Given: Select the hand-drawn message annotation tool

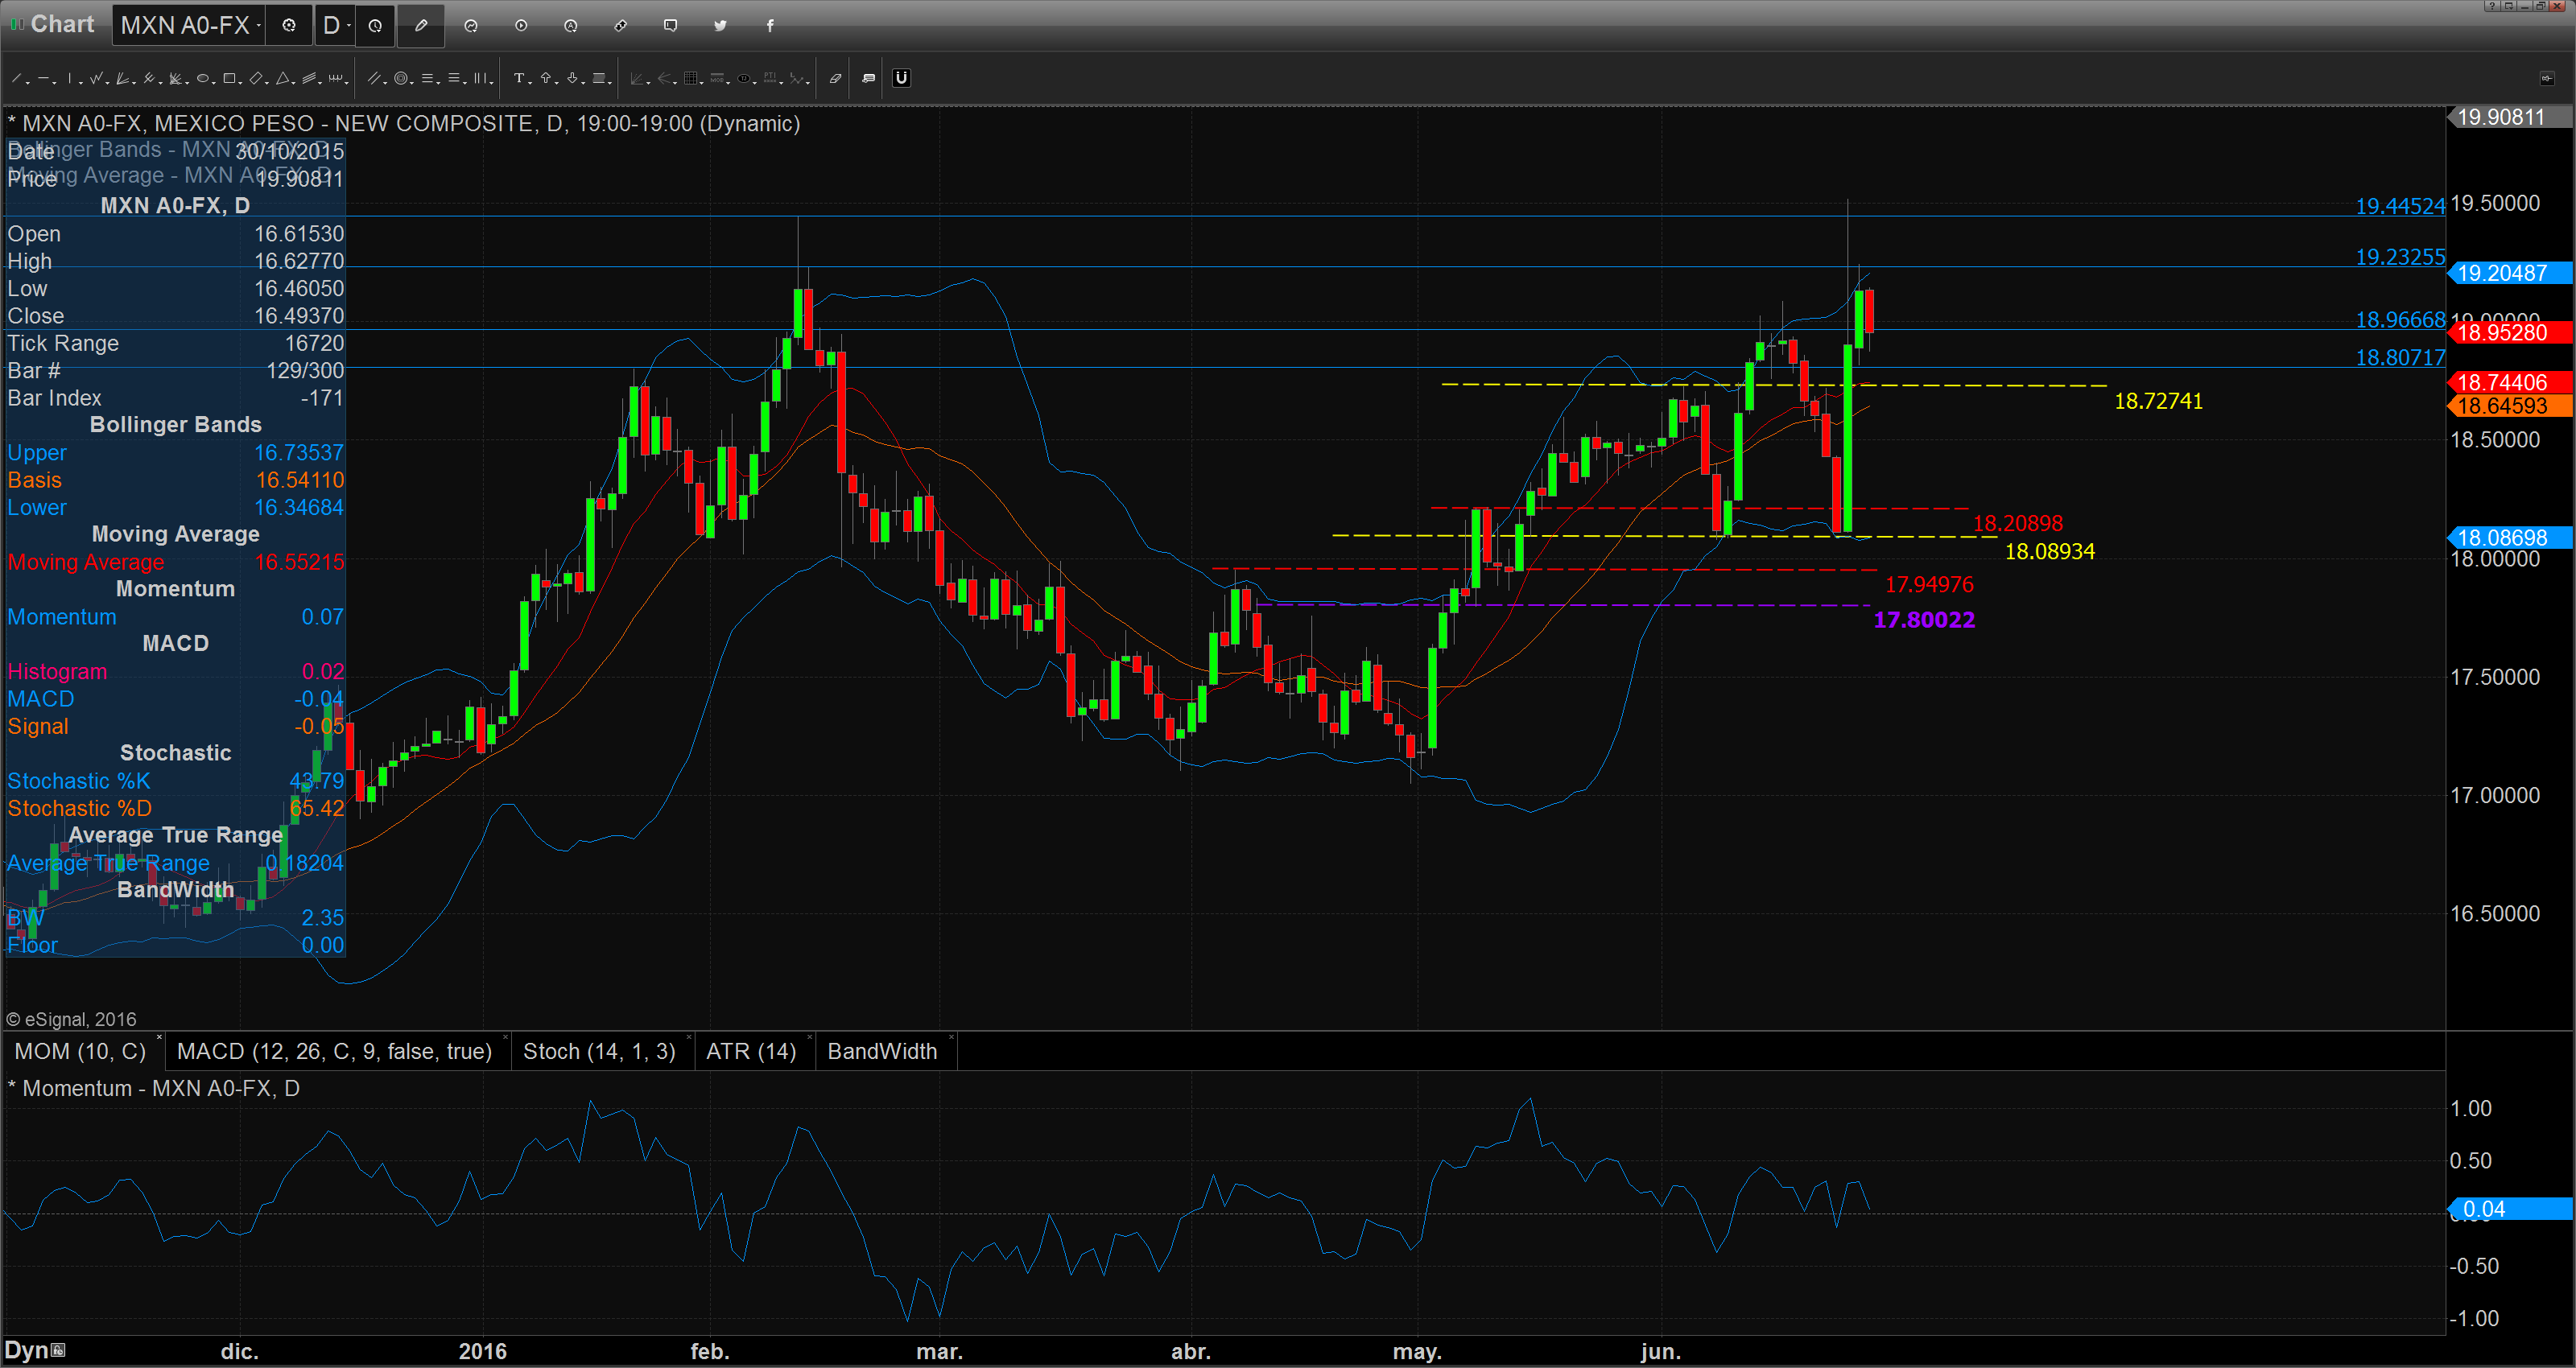Looking at the screenshot, I should tap(868, 78).
